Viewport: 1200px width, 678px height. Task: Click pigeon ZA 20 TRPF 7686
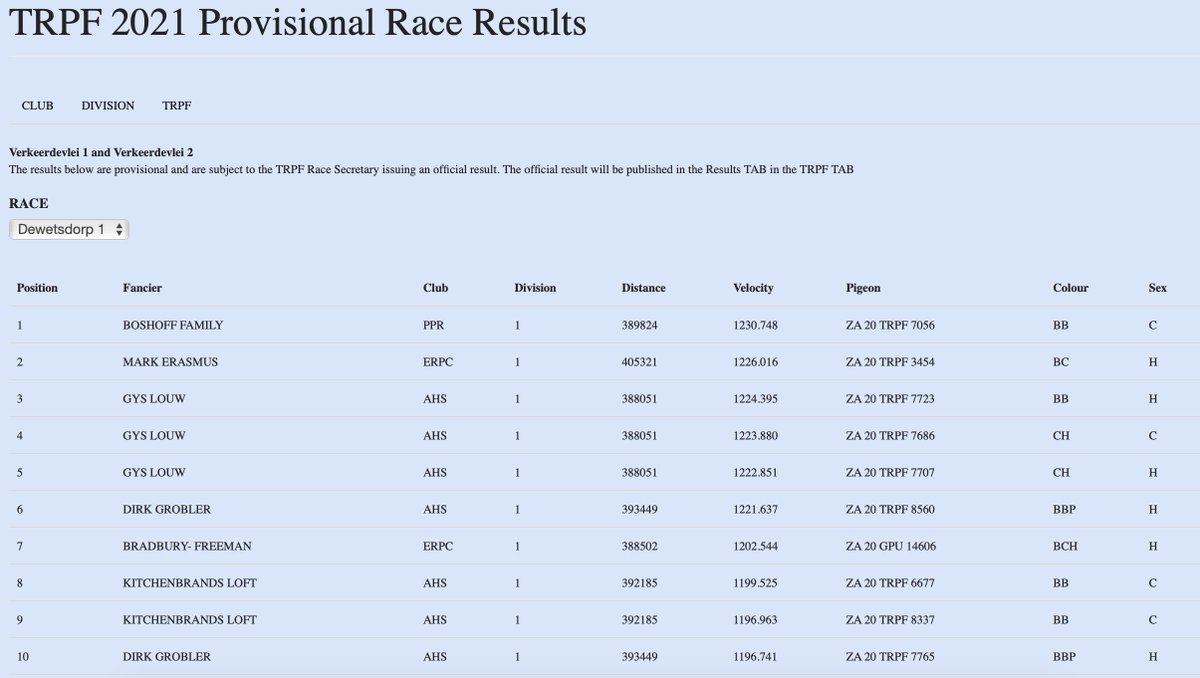click(x=890, y=436)
